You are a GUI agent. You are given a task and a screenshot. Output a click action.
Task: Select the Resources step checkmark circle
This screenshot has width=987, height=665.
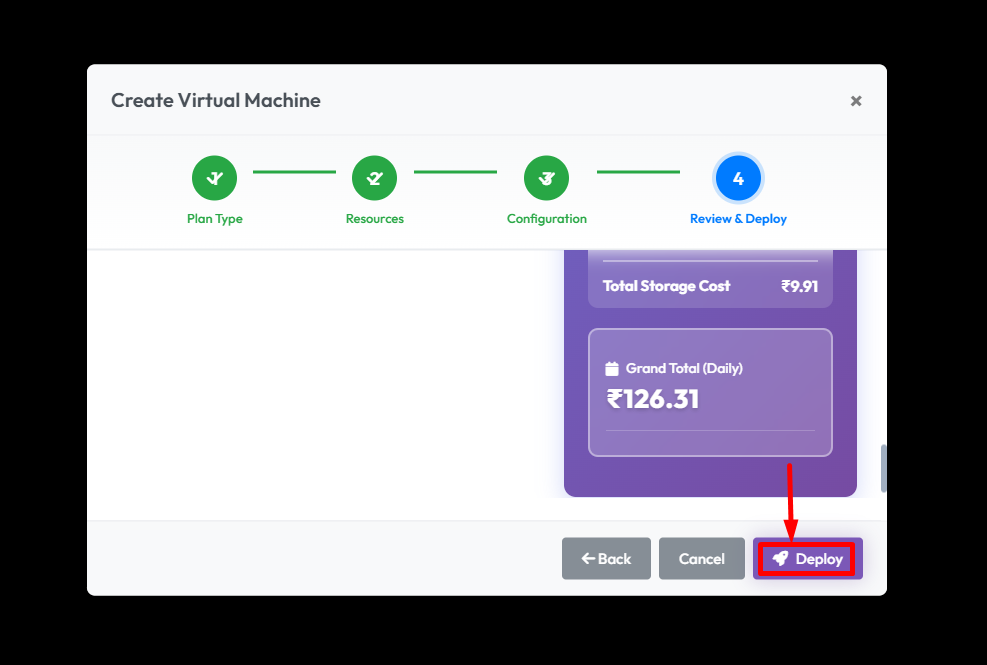(374, 178)
